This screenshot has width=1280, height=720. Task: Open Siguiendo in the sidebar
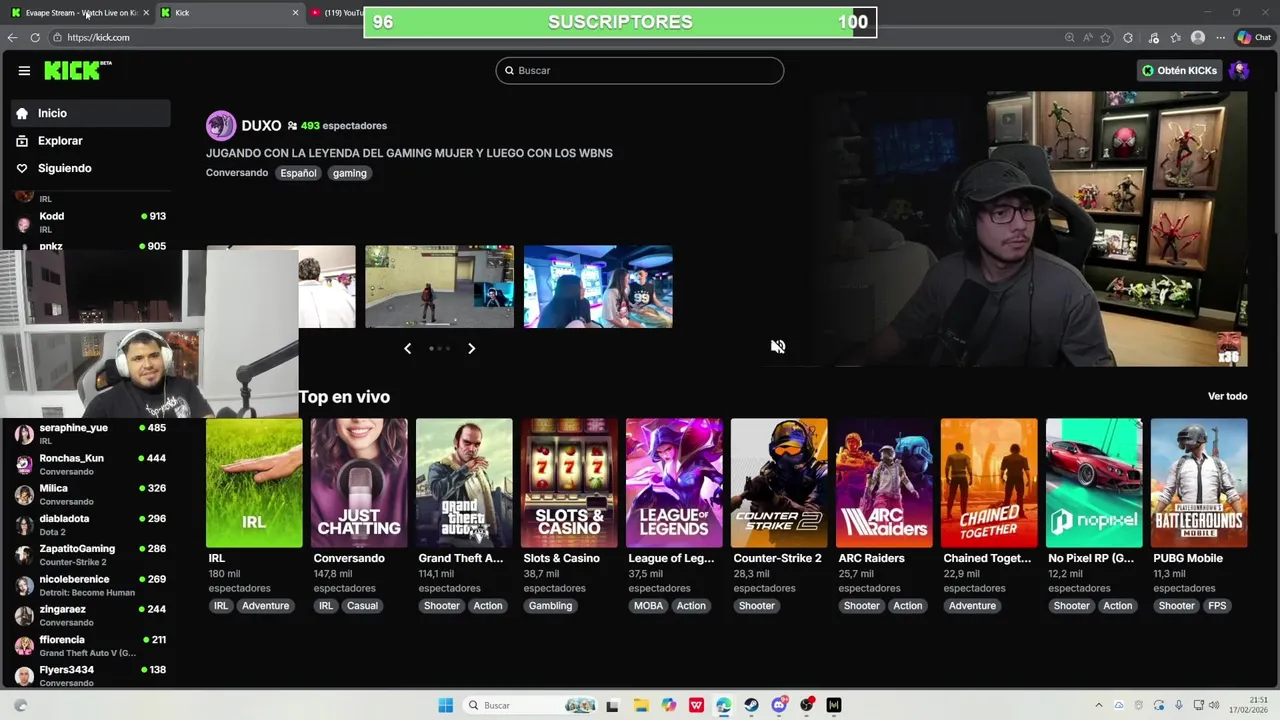[x=91, y=168]
